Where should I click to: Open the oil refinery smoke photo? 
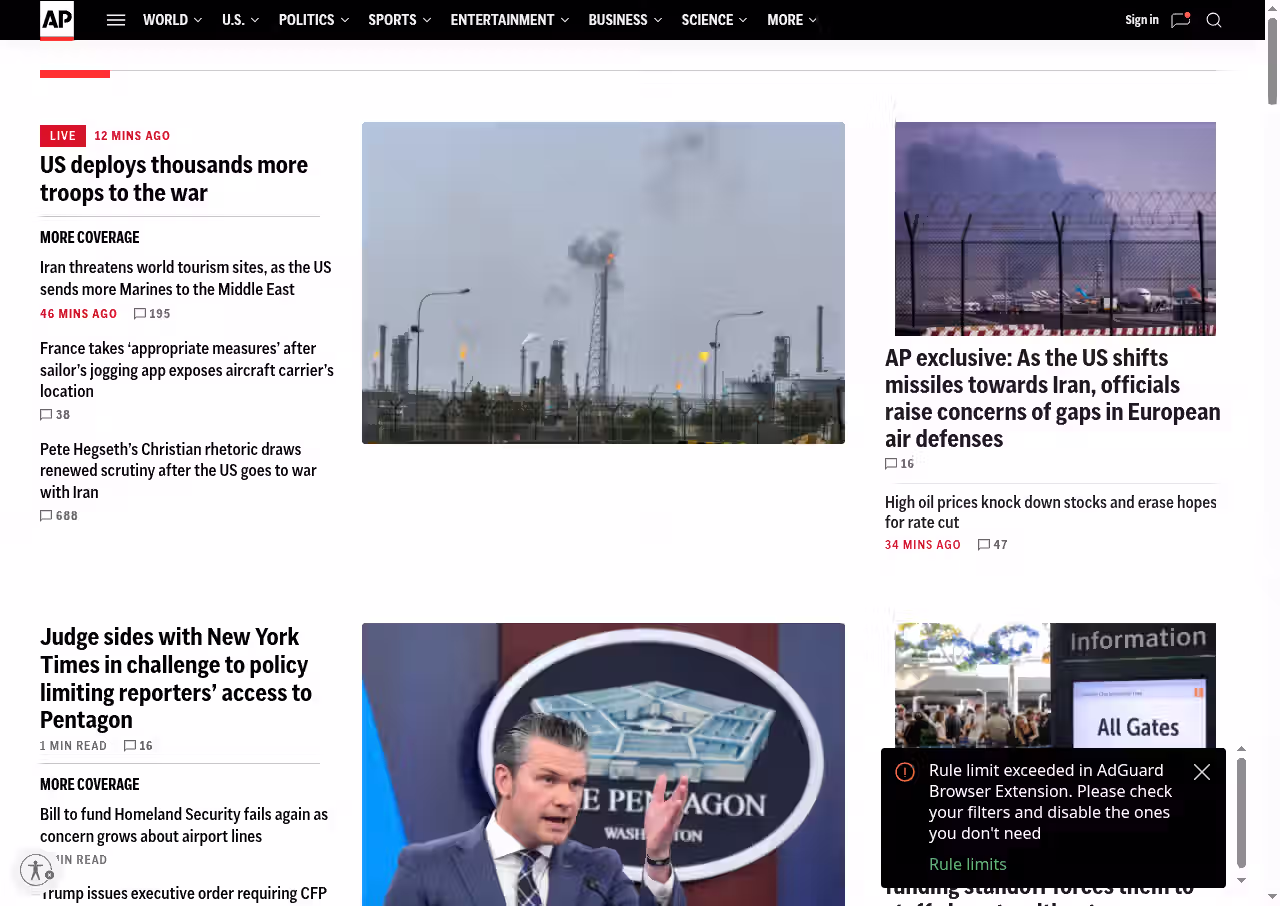603,283
